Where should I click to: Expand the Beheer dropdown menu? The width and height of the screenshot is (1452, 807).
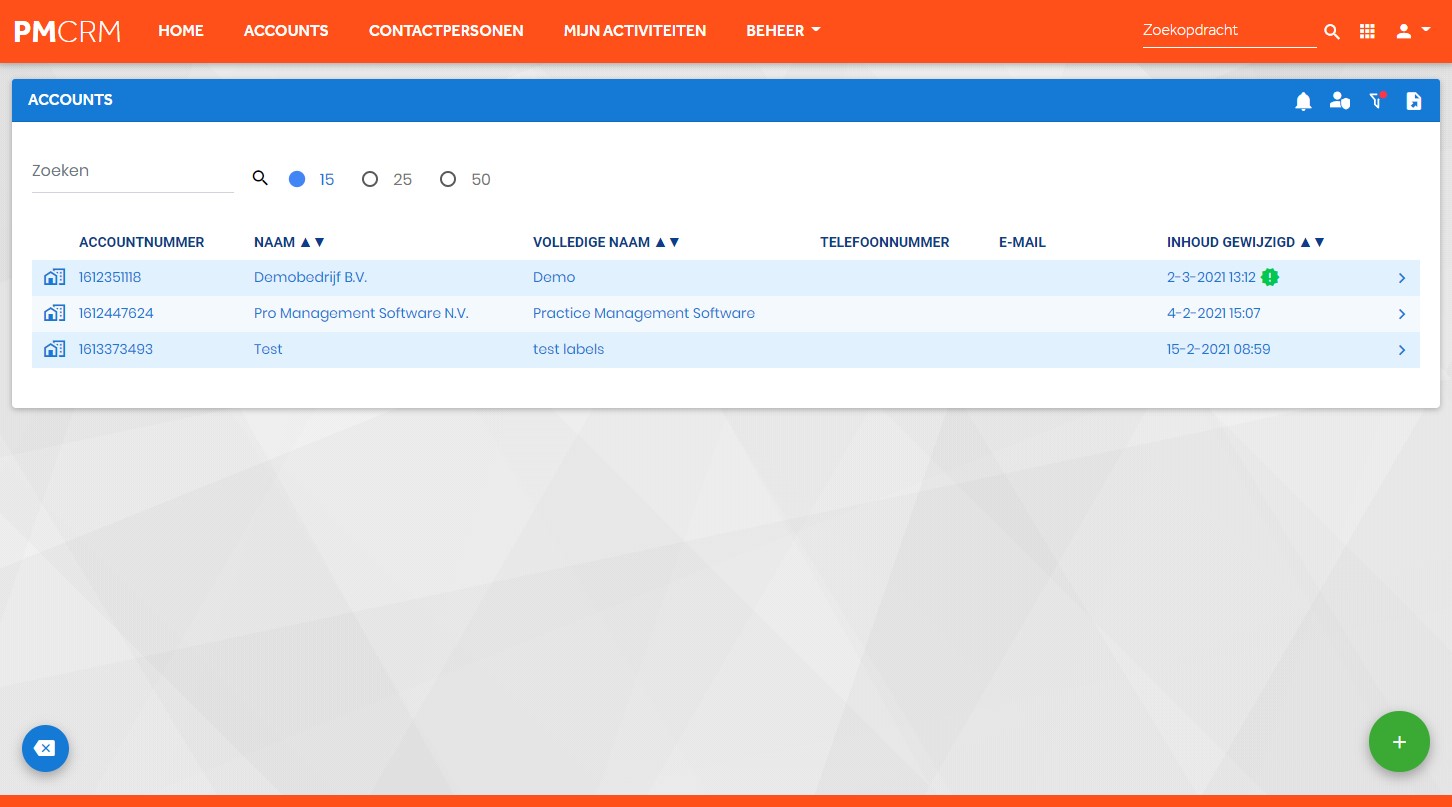[x=783, y=31]
